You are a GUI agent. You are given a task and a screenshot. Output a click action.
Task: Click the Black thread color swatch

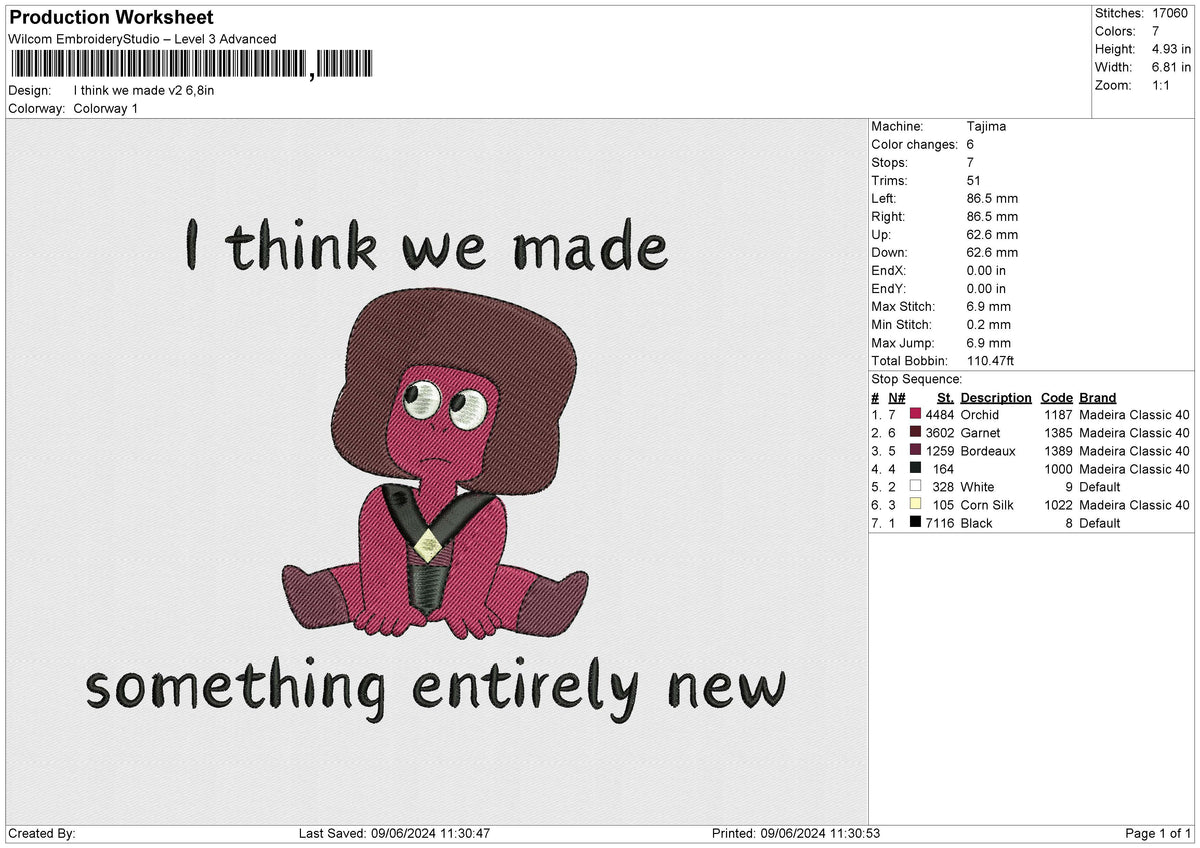point(915,523)
